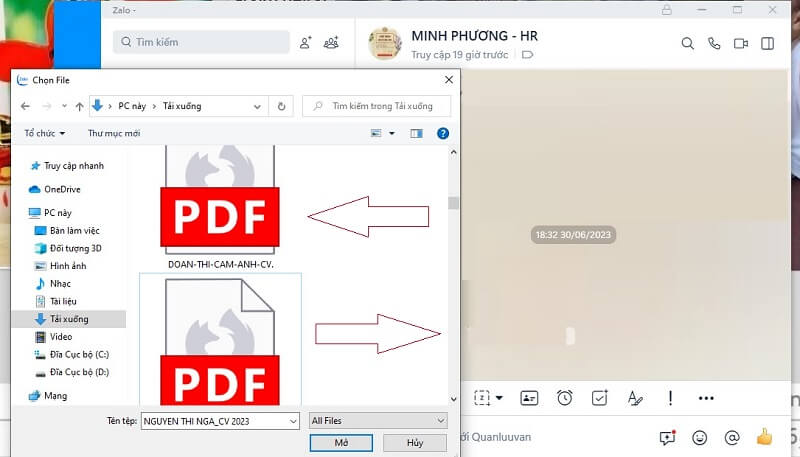This screenshot has height=457, width=800.
Task: Click the Zalo voice call icon
Action: [714, 44]
